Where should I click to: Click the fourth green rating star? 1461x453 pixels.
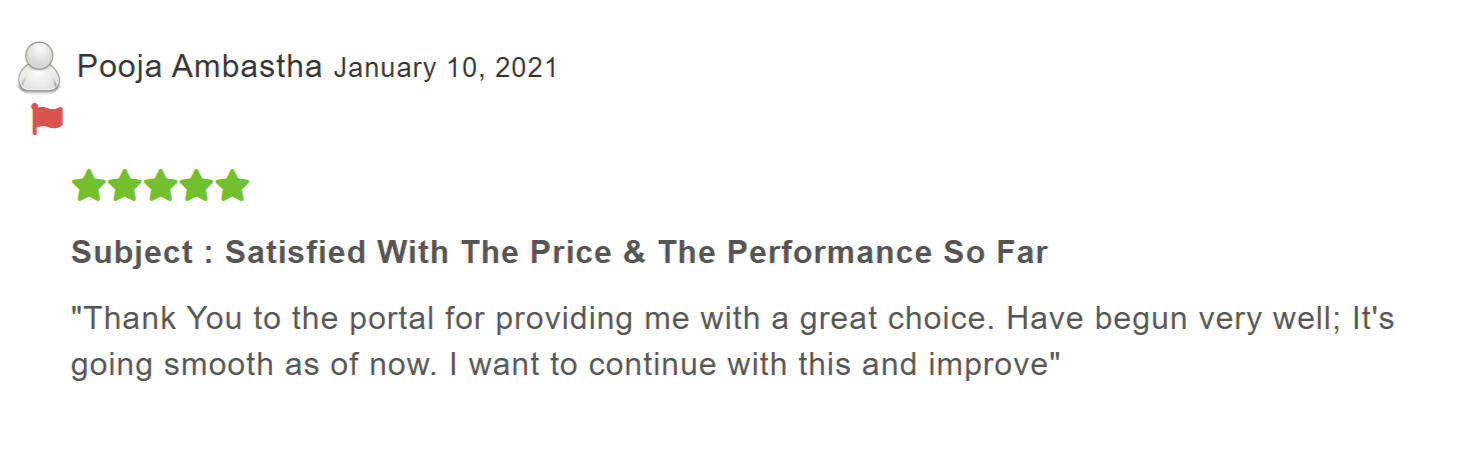197,186
